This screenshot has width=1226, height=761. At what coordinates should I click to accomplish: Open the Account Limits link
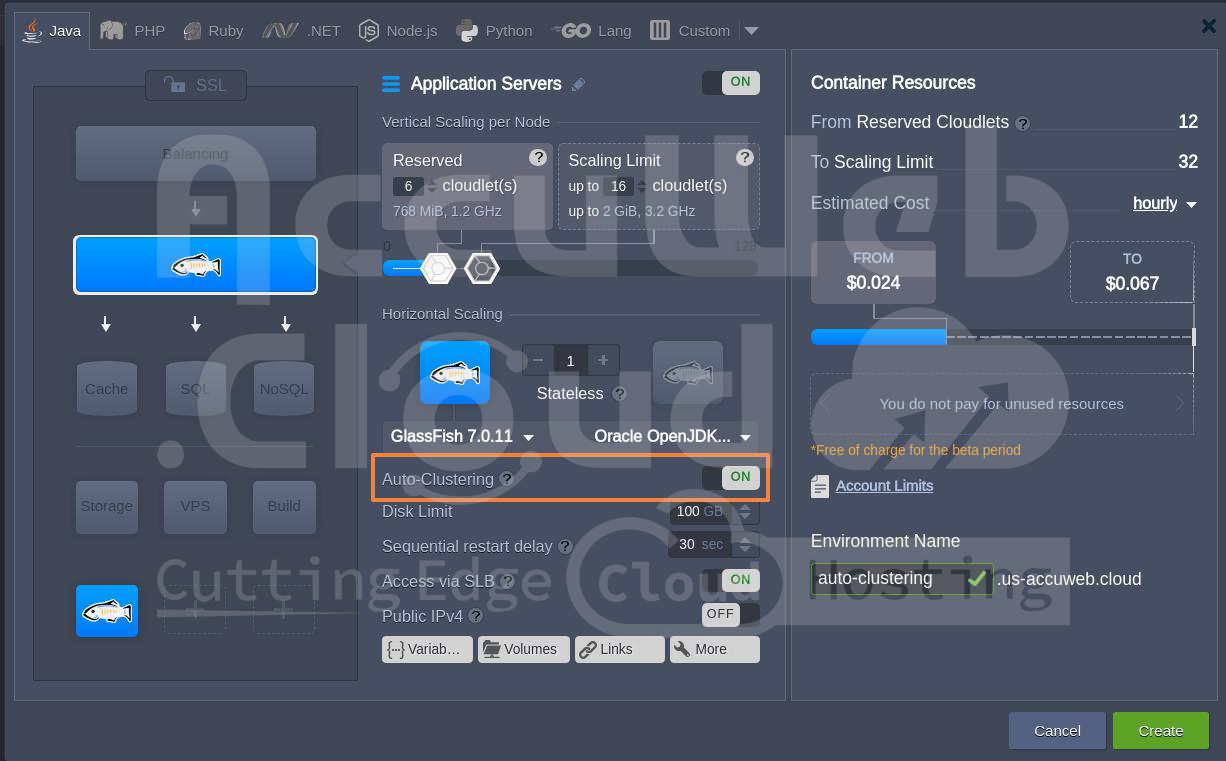(884, 486)
